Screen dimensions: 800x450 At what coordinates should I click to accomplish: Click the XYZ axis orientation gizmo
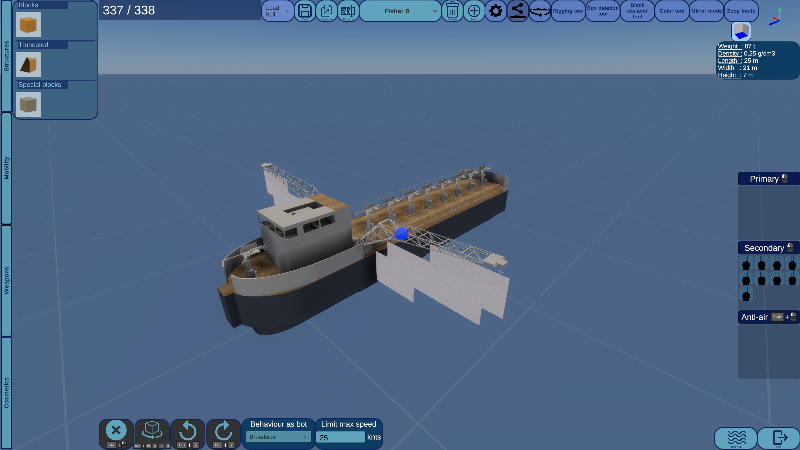click(776, 16)
